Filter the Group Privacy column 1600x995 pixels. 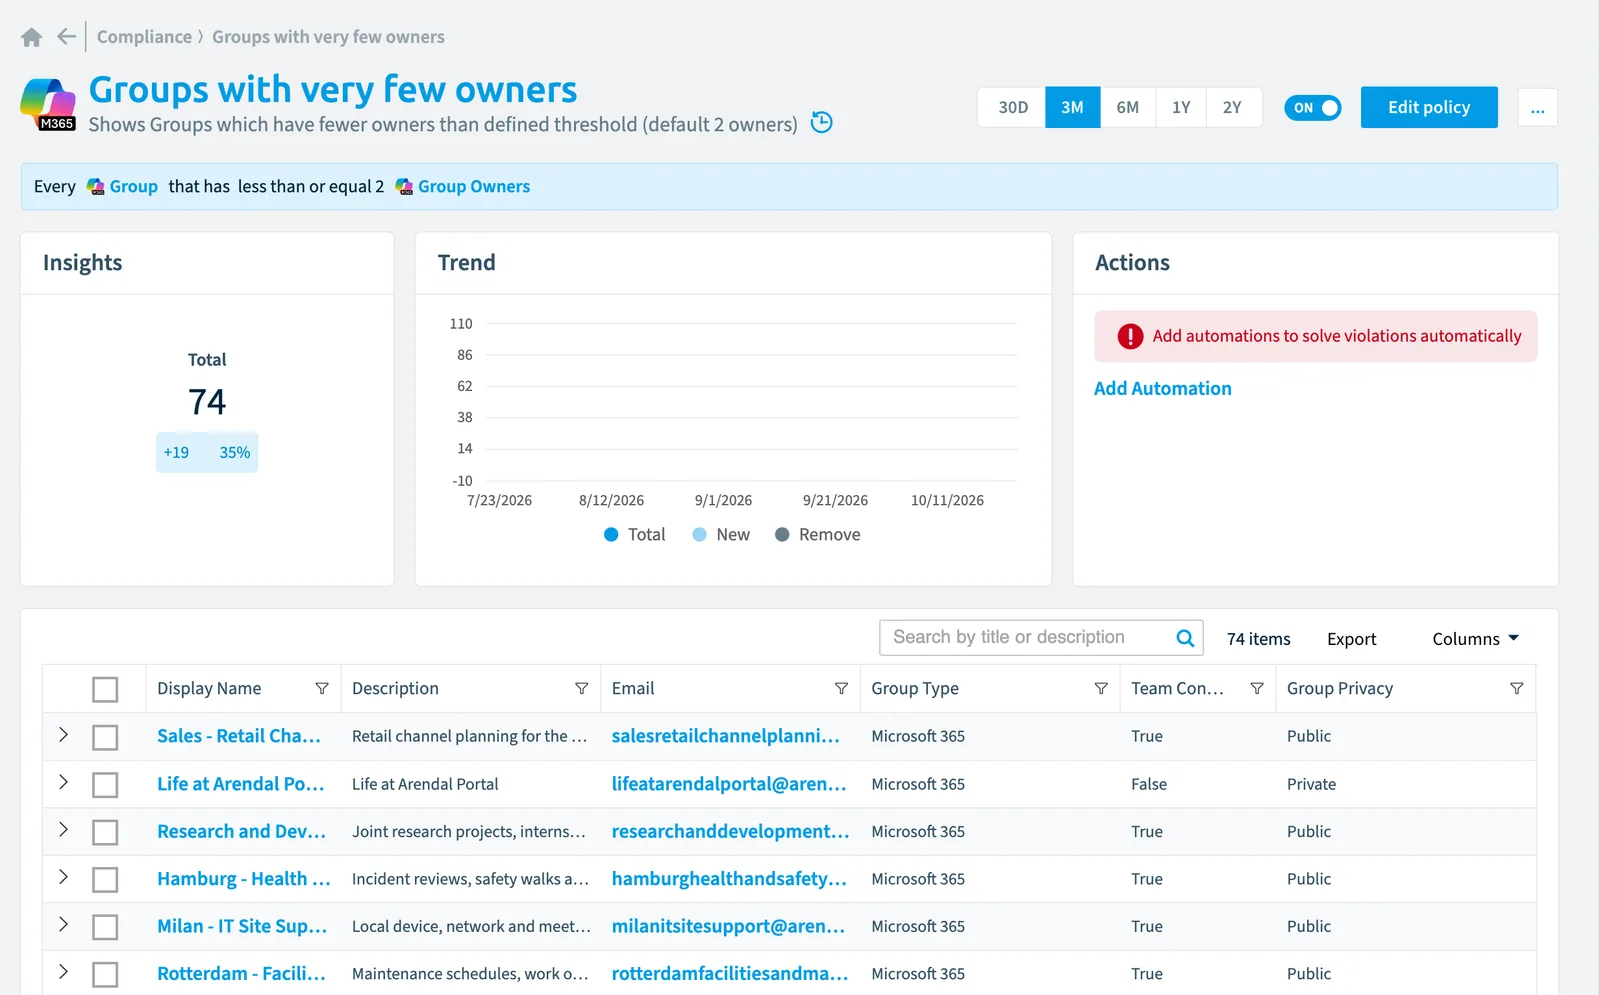[x=1516, y=689]
